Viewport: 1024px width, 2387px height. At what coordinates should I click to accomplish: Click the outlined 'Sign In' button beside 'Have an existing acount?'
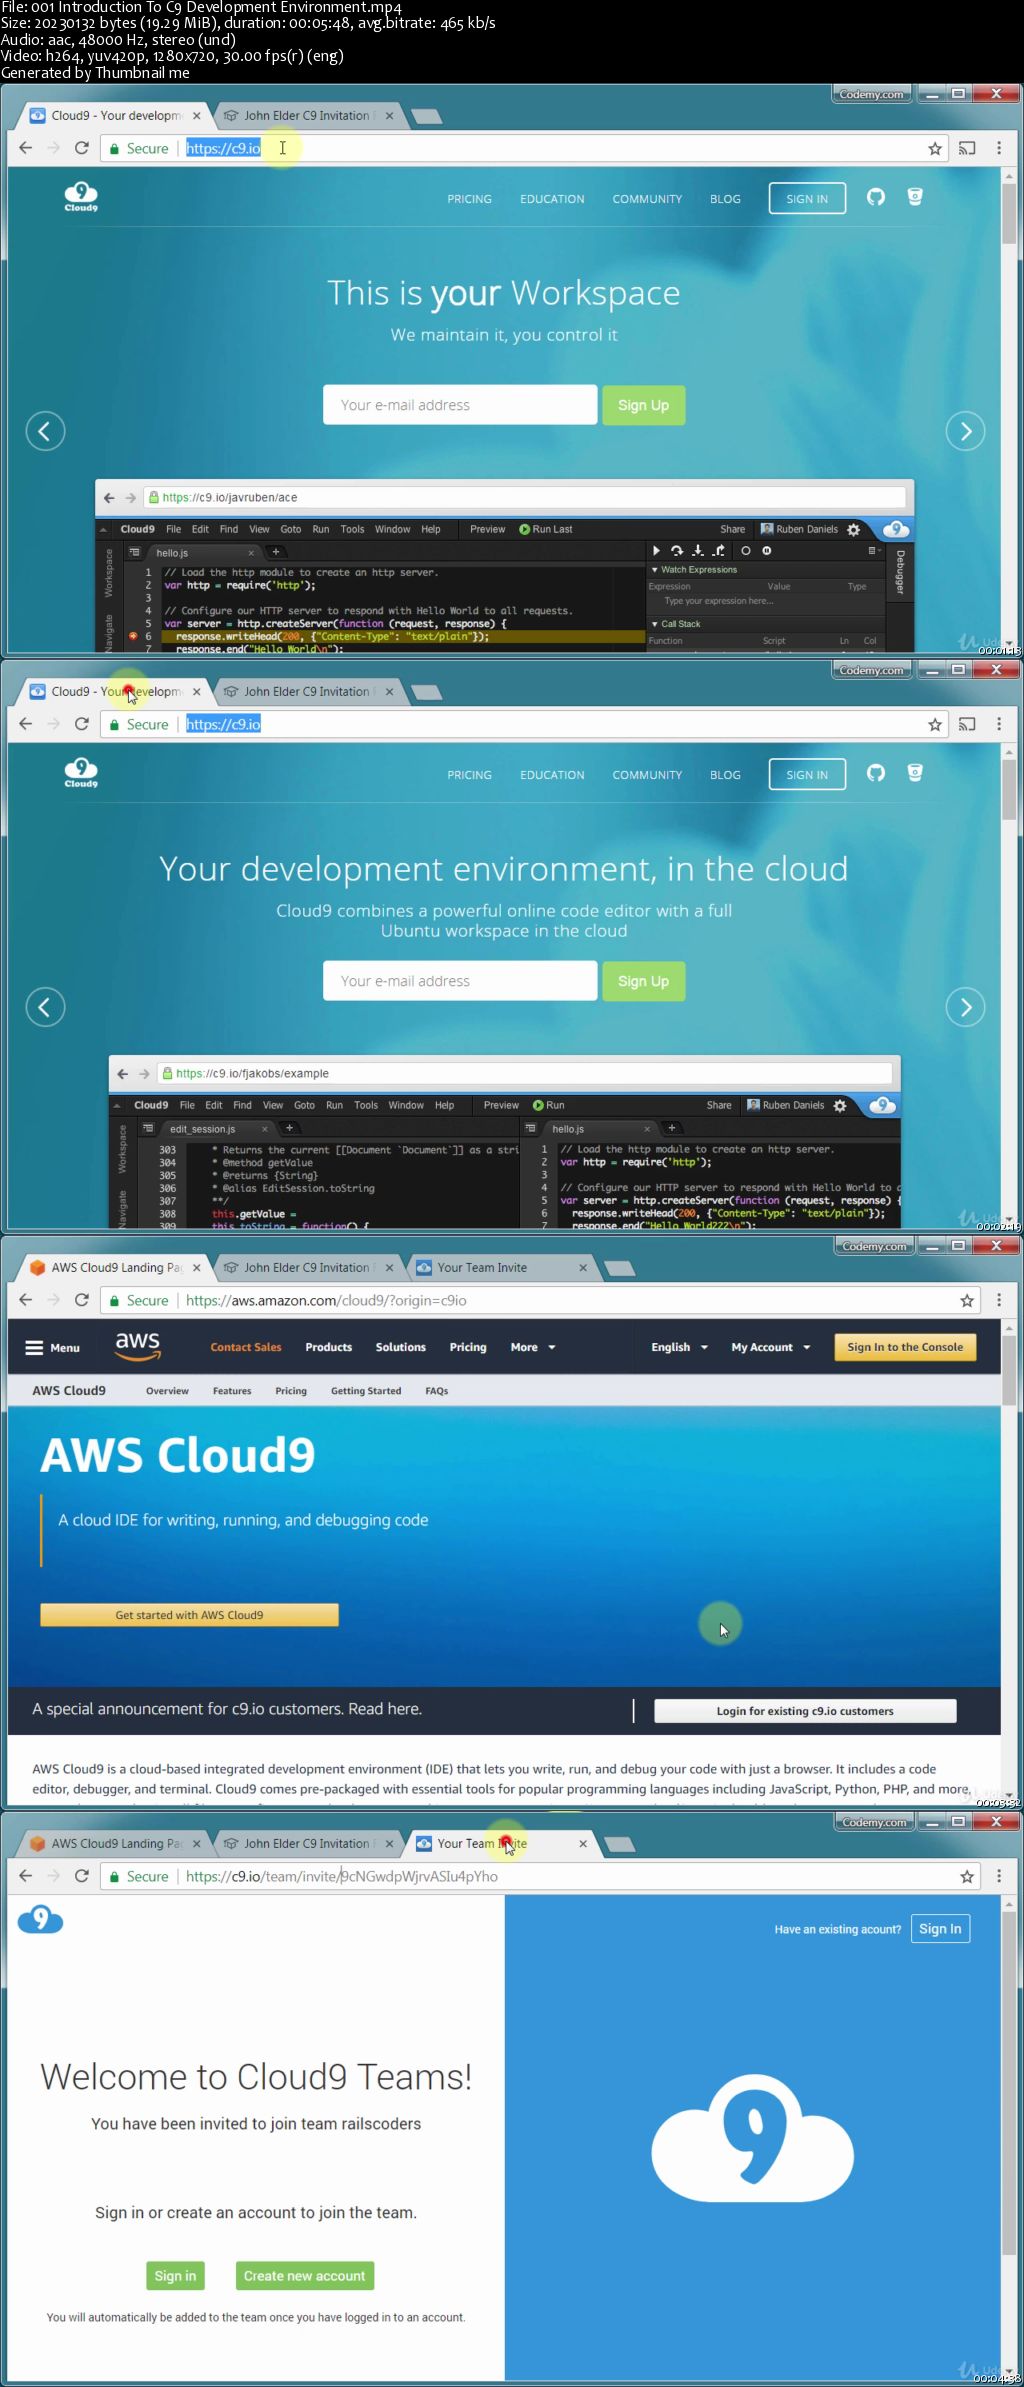click(x=940, y=1929)
